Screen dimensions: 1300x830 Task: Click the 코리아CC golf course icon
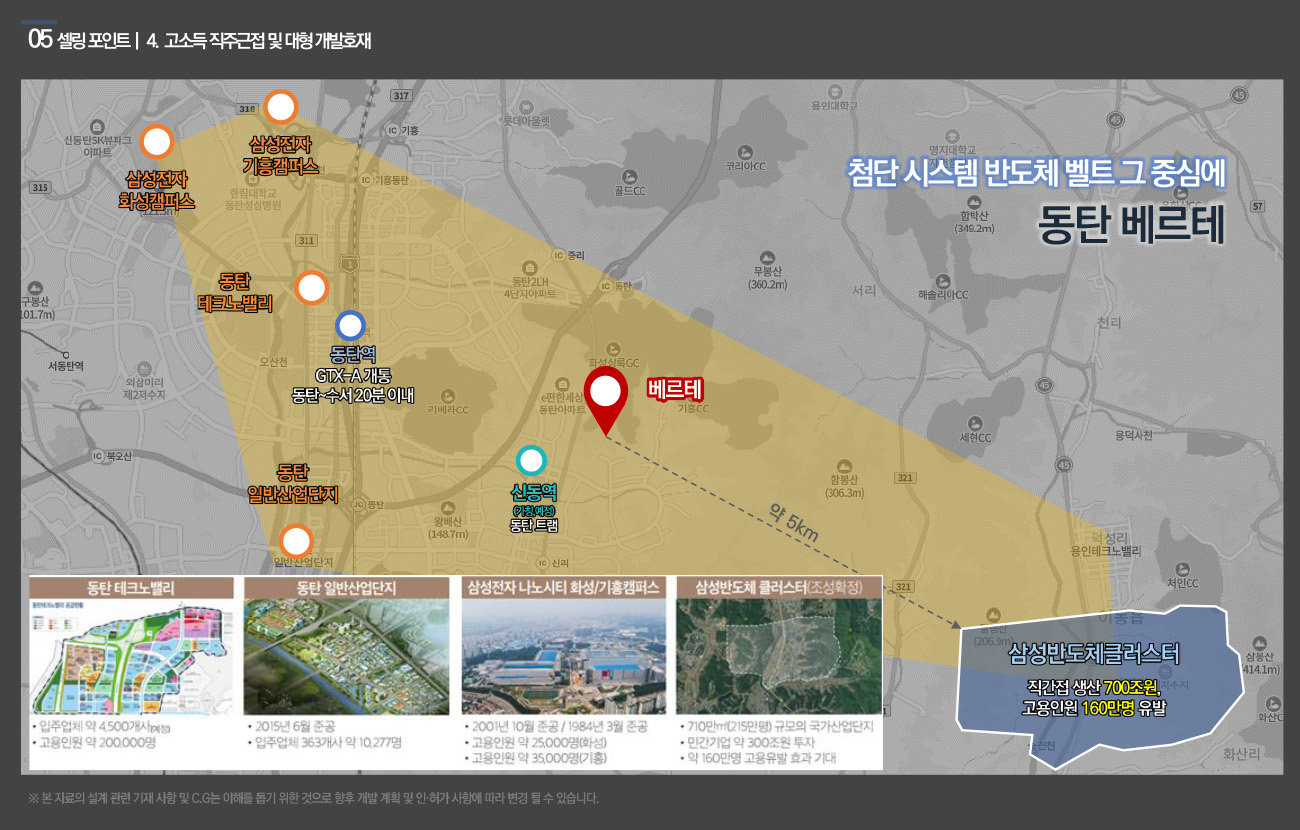(745, 150)
